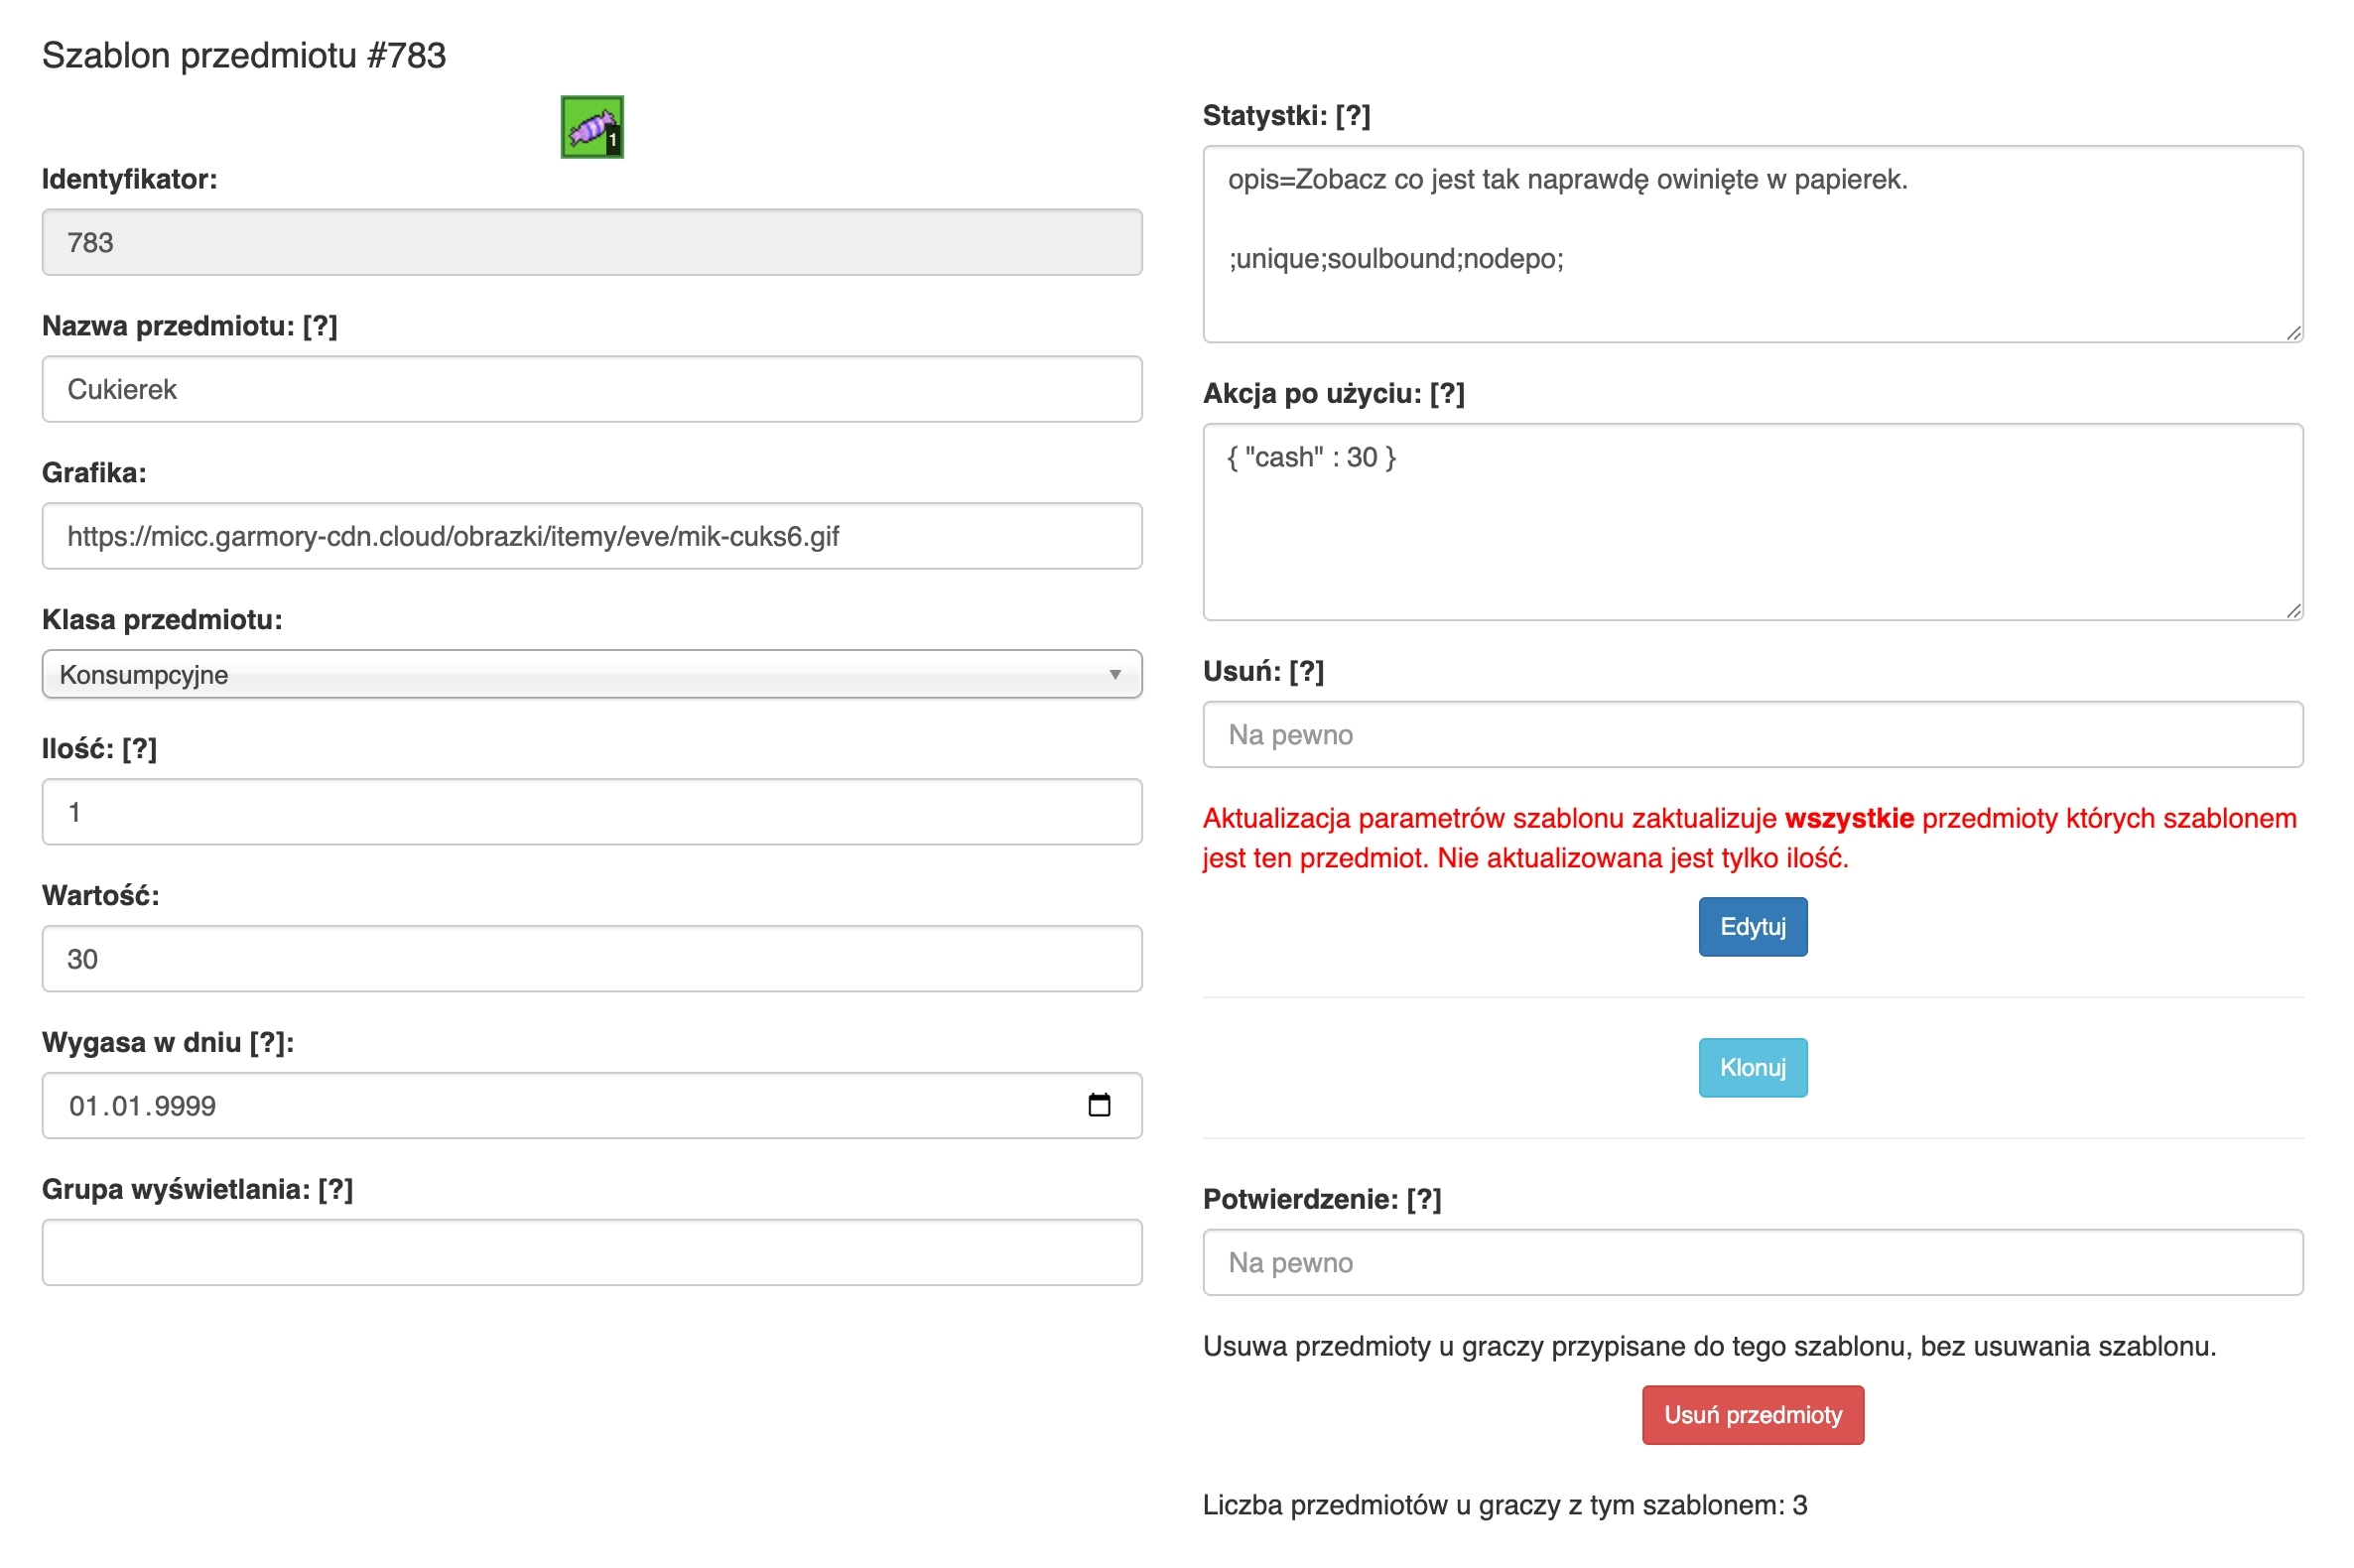Click the red Usuń przedmioty button

[x=1752, y=1415]
